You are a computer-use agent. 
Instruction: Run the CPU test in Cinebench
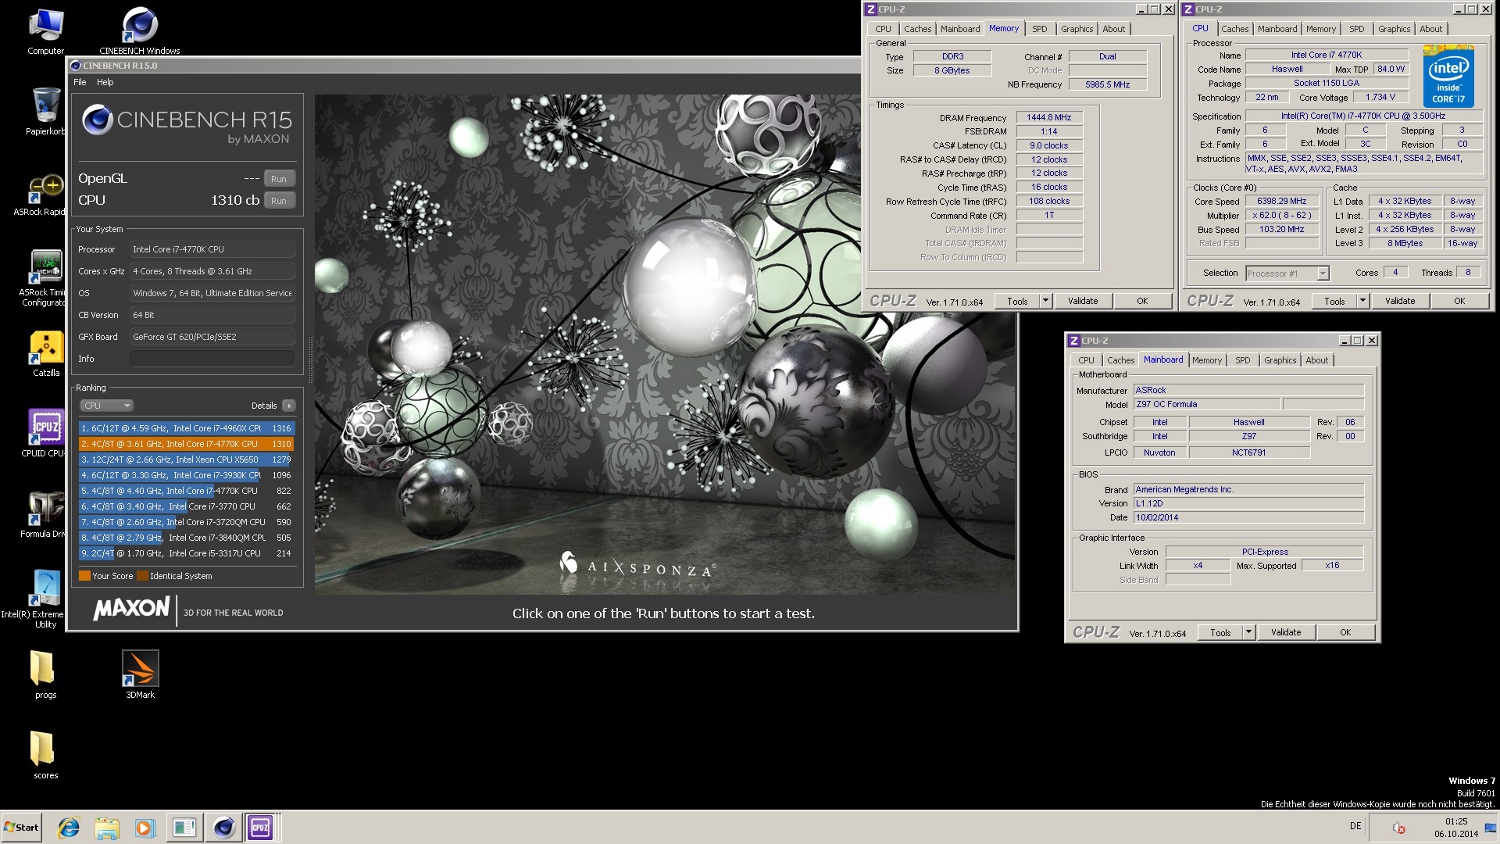(279, 201)
